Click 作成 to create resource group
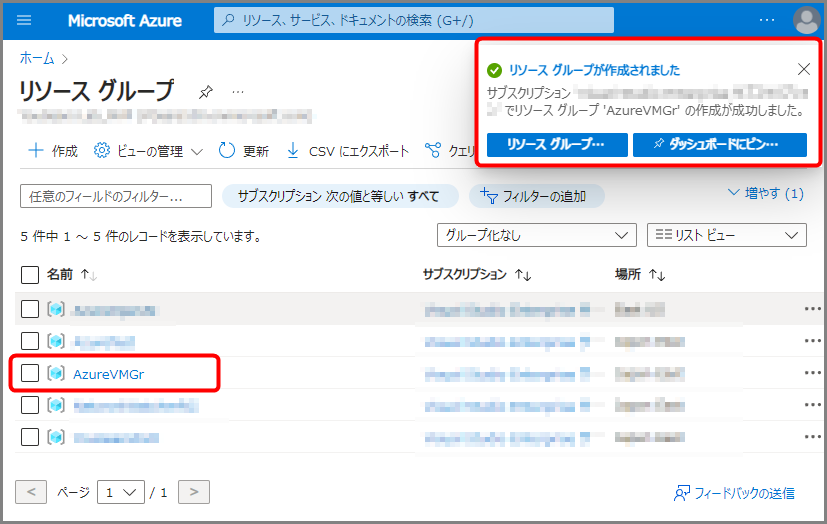Image resolution: width=827 pixels, height=524 pixels. (52, 151)
